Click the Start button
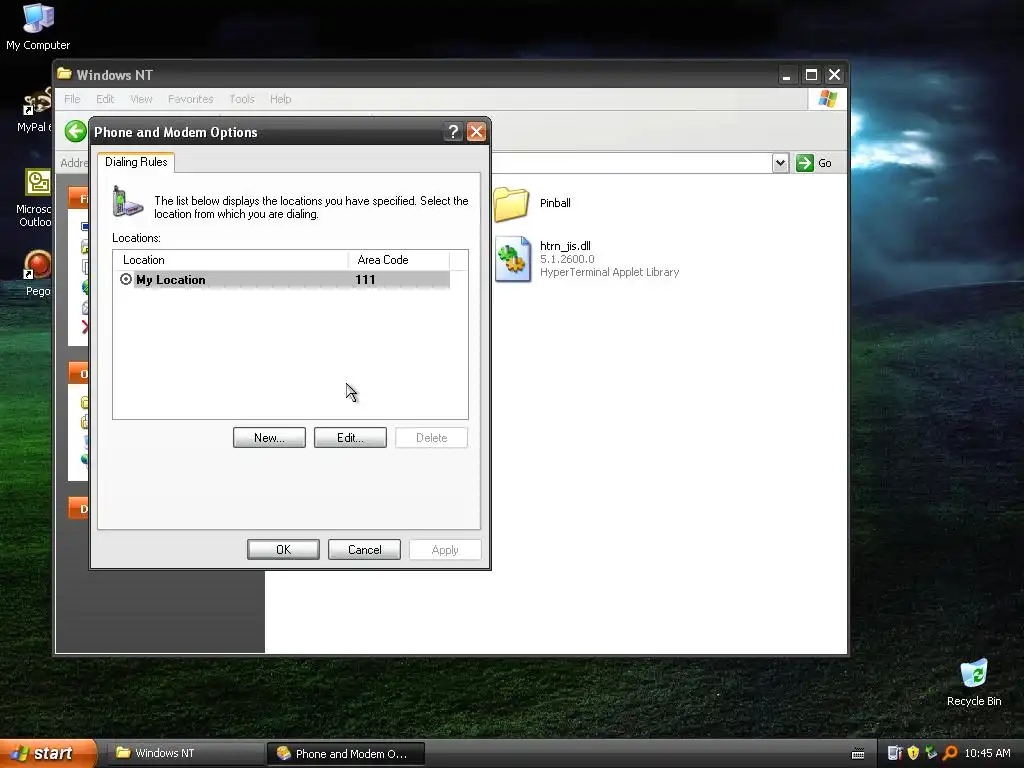Image resolution: width=1024 pixels, height=768 pixels. [x=48, y=754]
